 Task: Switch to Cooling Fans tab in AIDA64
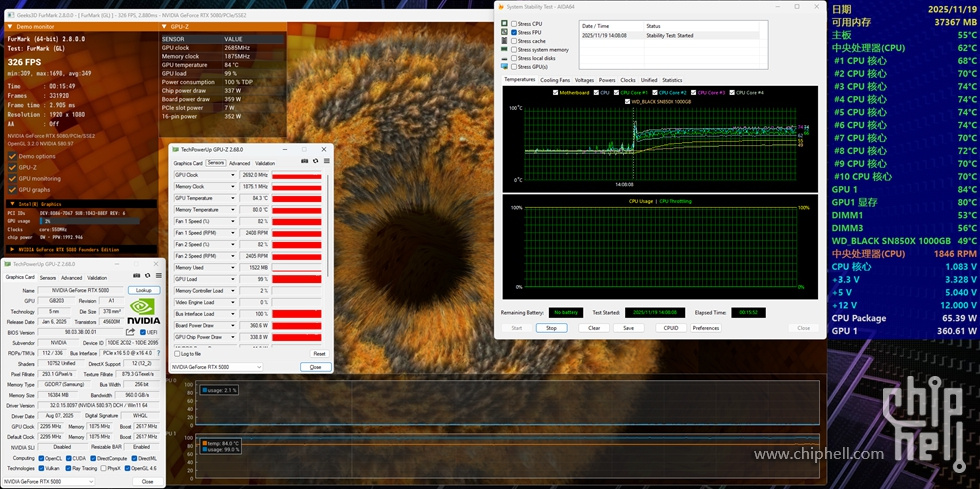(555, 80)
